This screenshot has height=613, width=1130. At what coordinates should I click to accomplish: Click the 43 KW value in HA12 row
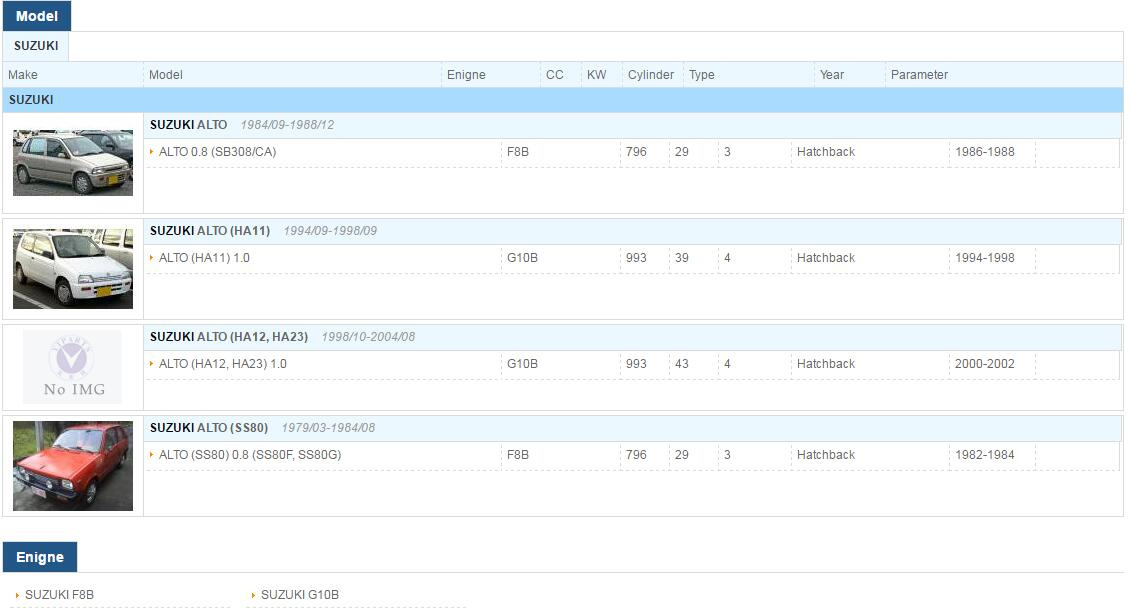click(x=682, y=364)
